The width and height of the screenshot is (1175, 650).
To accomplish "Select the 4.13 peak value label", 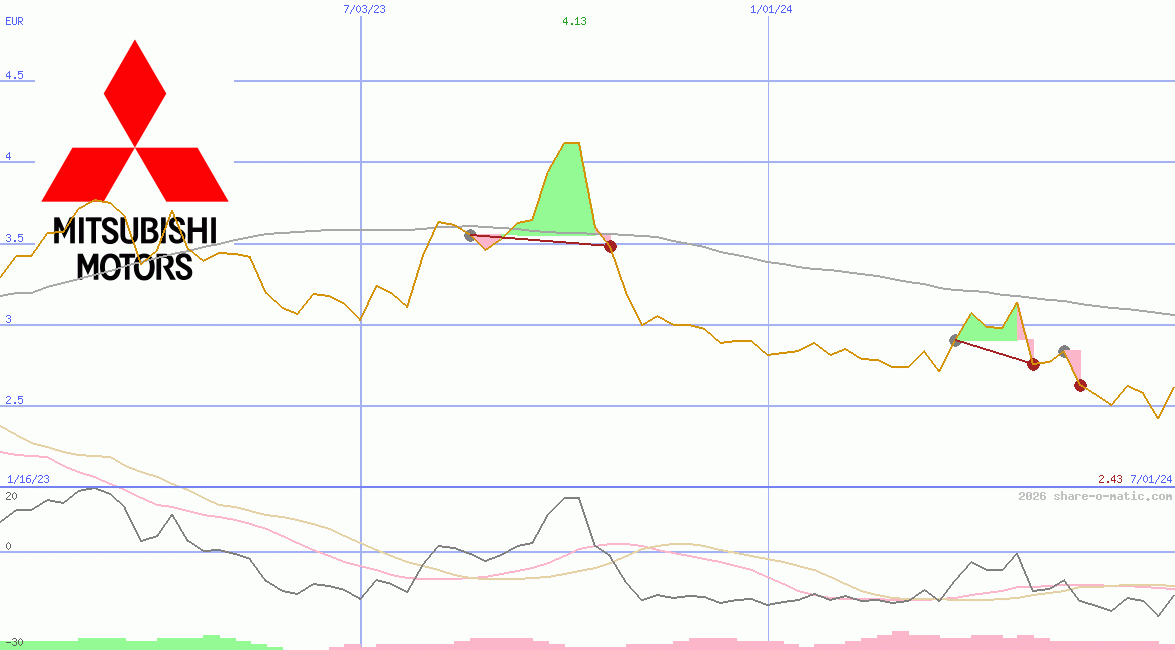I will pos(573,21).
